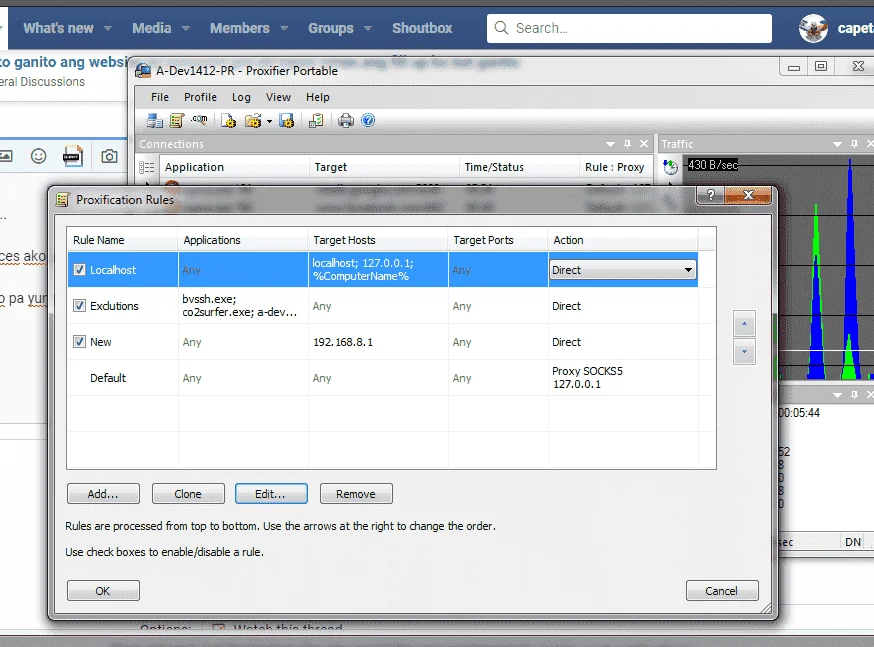Open Name Resolution (.com) toolbar icon
874x647 pixels.
[x=199, y=119]
